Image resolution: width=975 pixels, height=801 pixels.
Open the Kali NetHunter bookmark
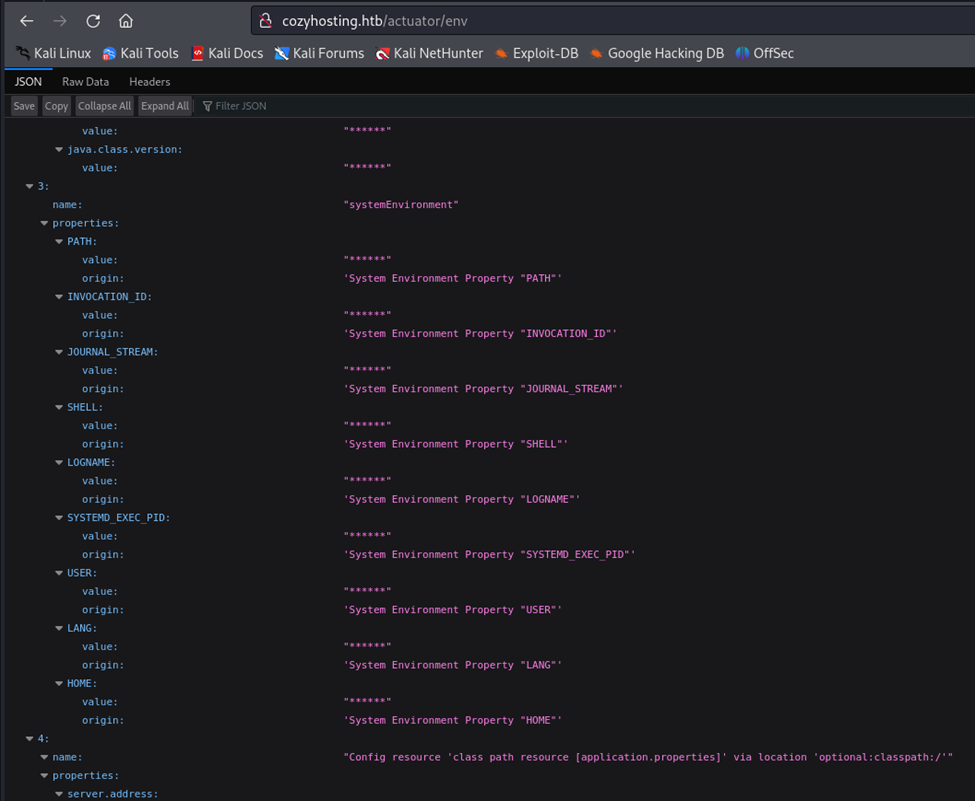430,53
